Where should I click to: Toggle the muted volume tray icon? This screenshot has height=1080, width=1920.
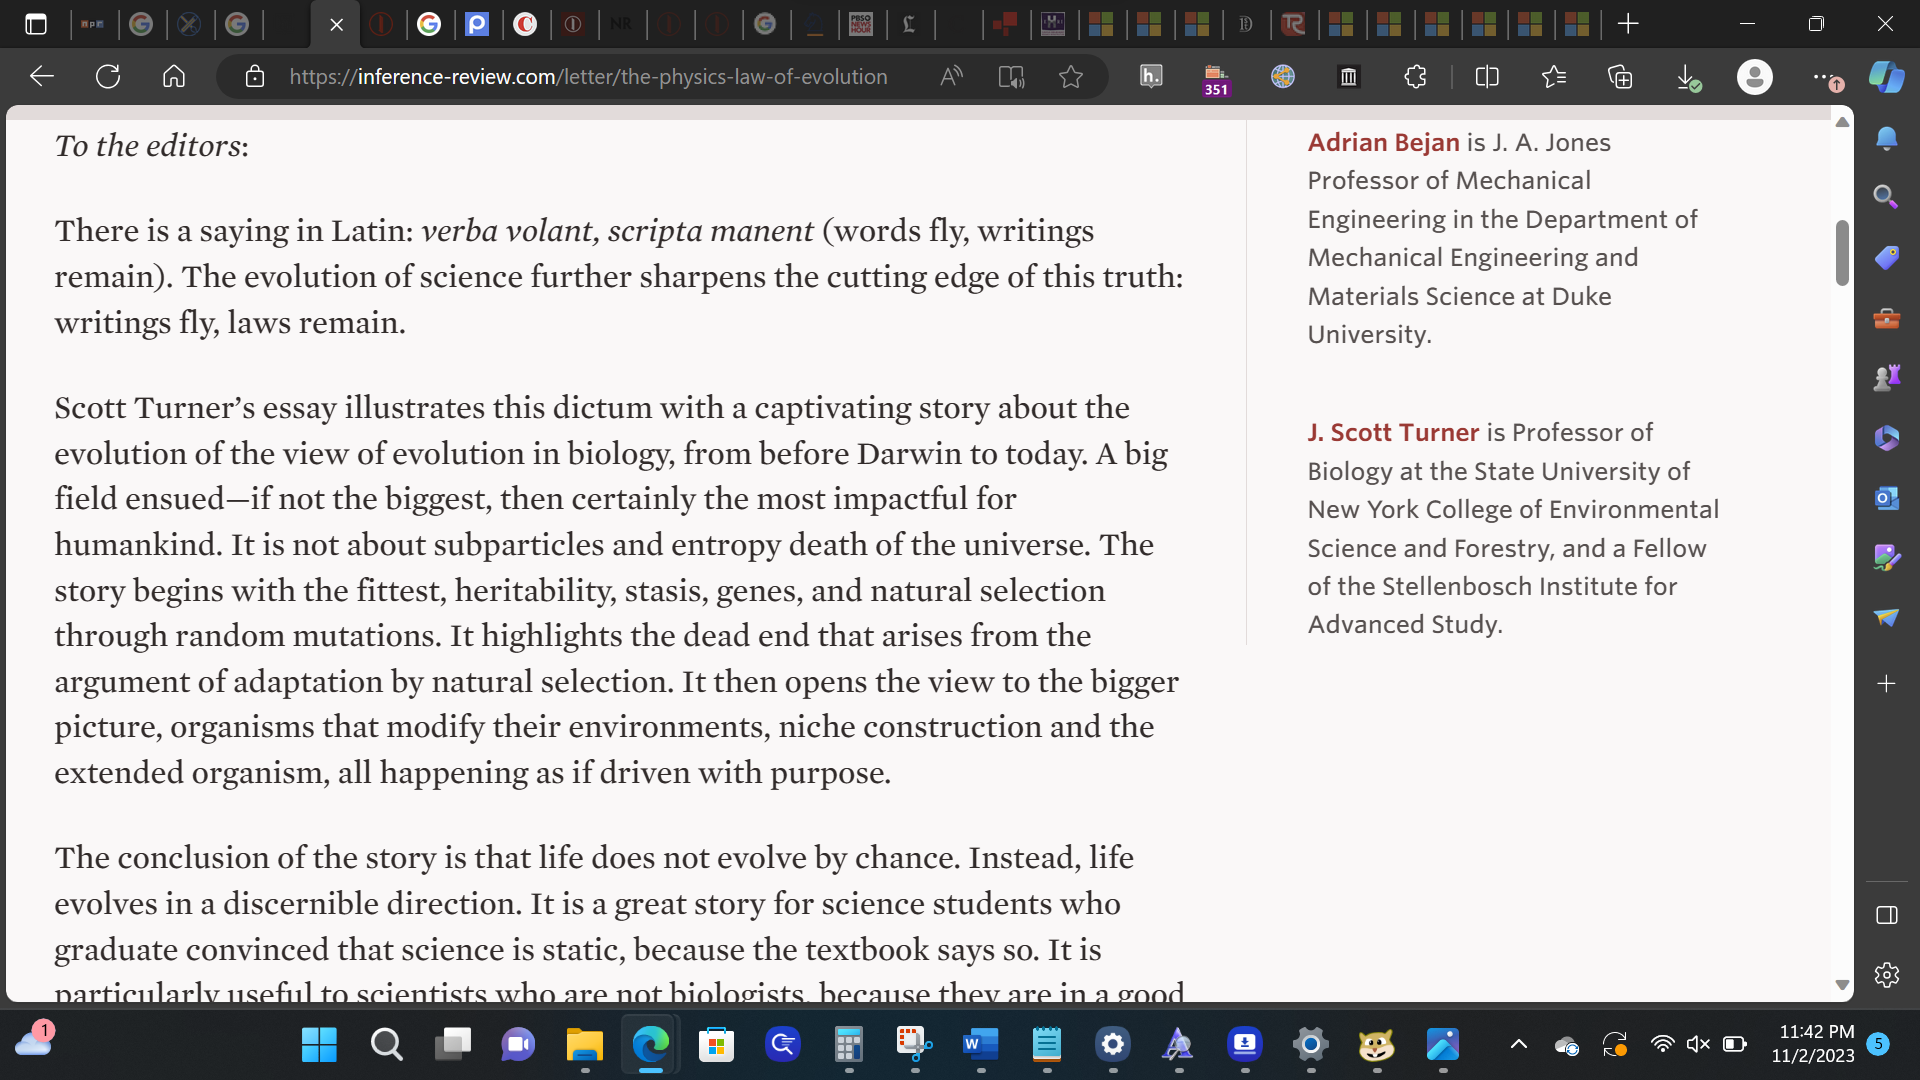tap(1698, 1045)
